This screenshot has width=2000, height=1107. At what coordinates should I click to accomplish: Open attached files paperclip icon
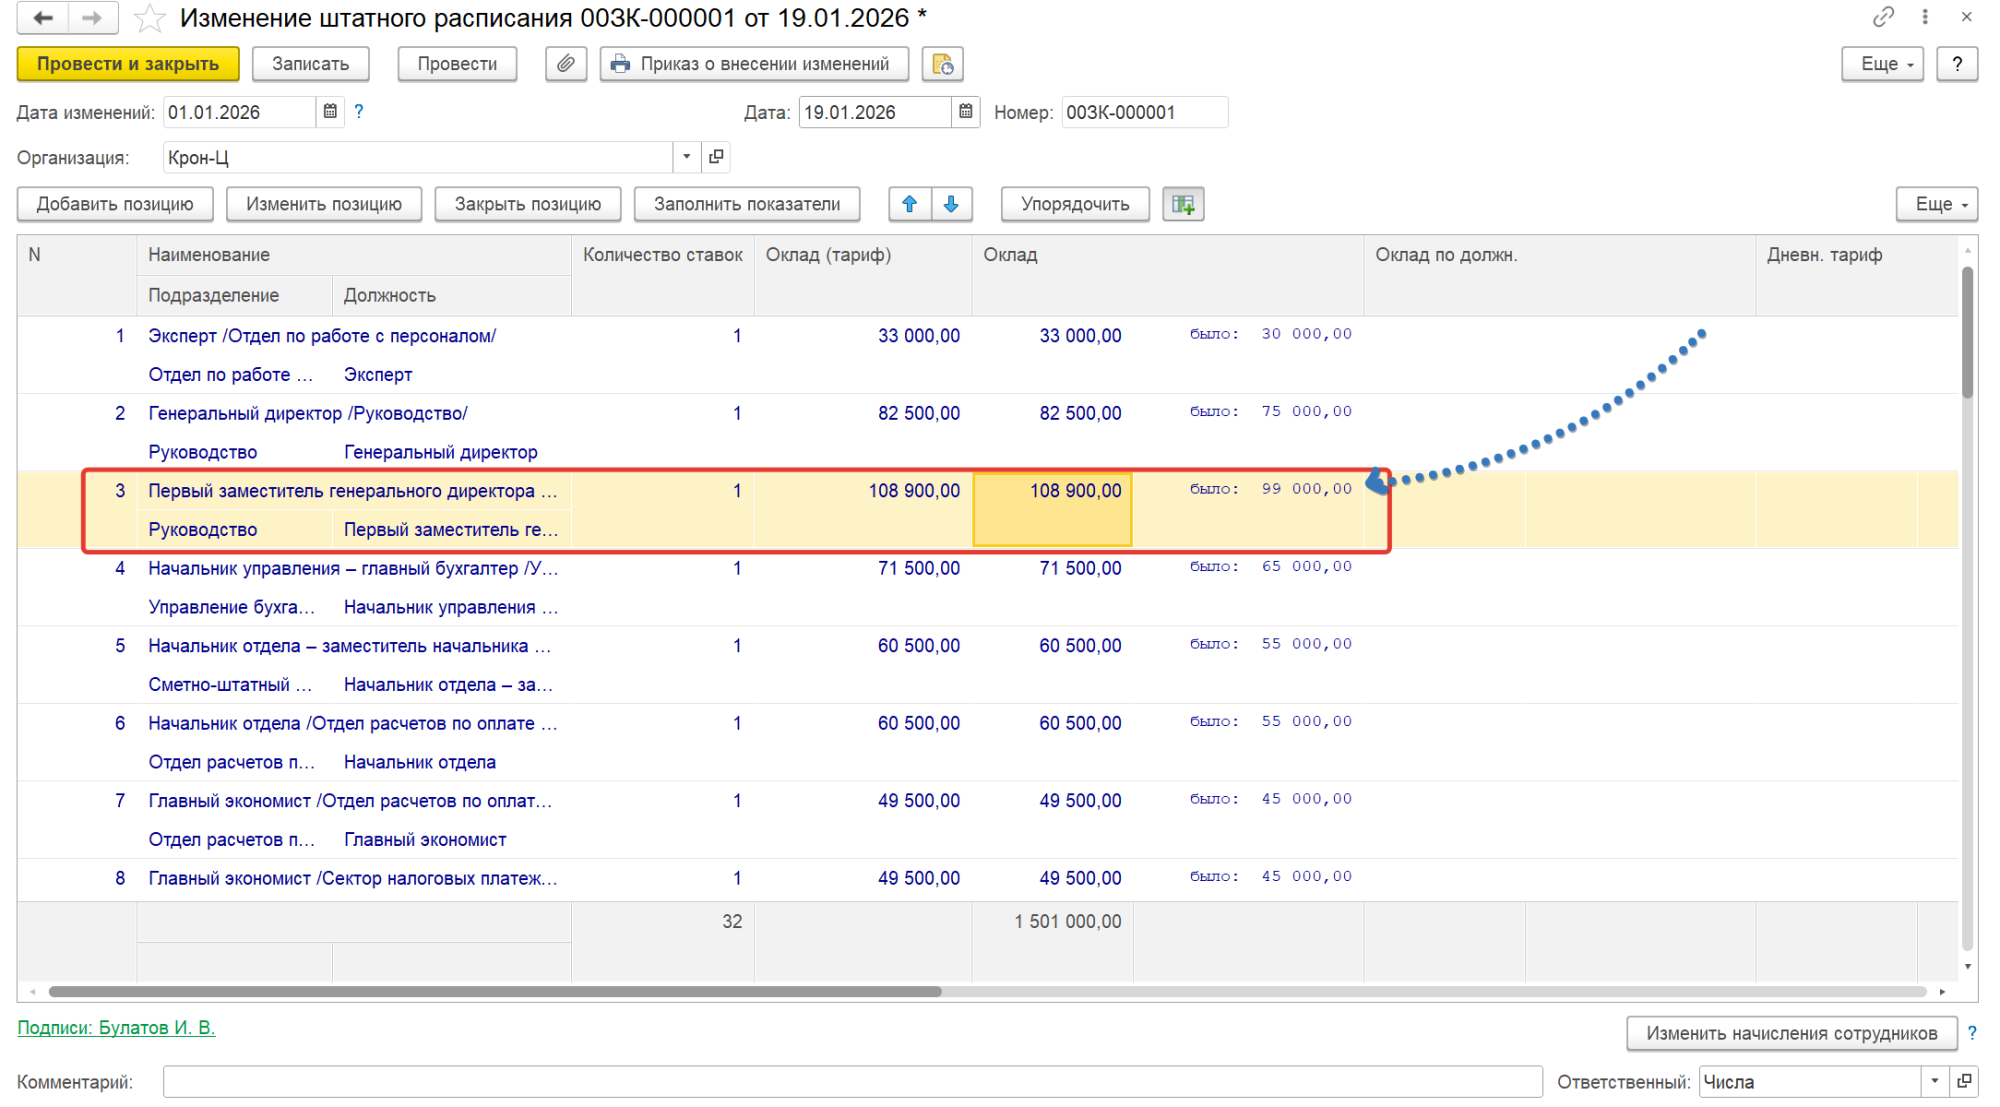tap(566, 64)
